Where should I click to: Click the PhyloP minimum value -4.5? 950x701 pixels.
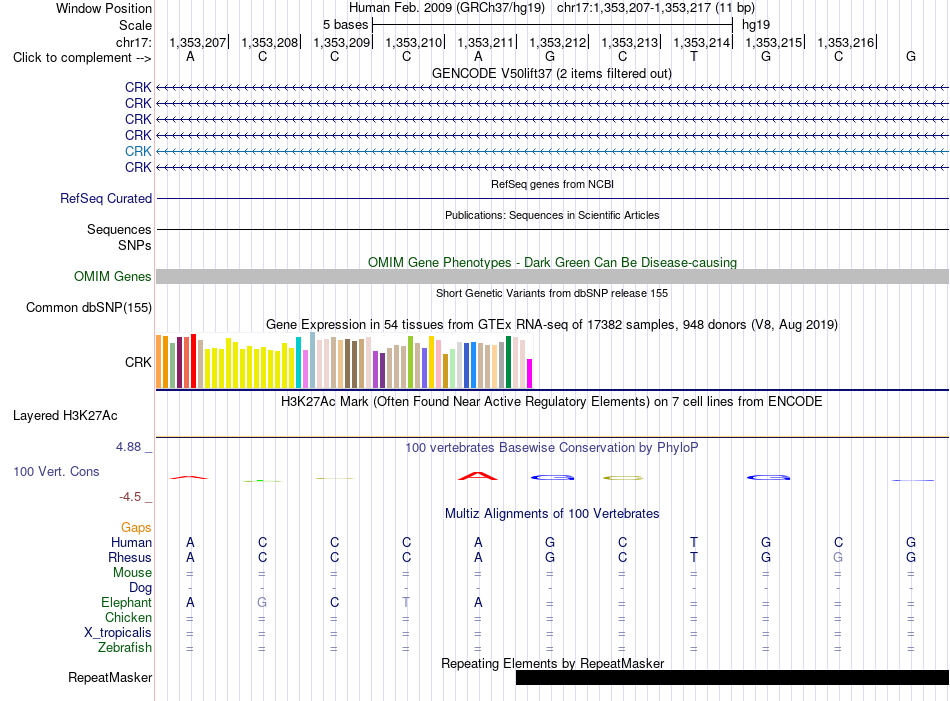pos(130,497)
